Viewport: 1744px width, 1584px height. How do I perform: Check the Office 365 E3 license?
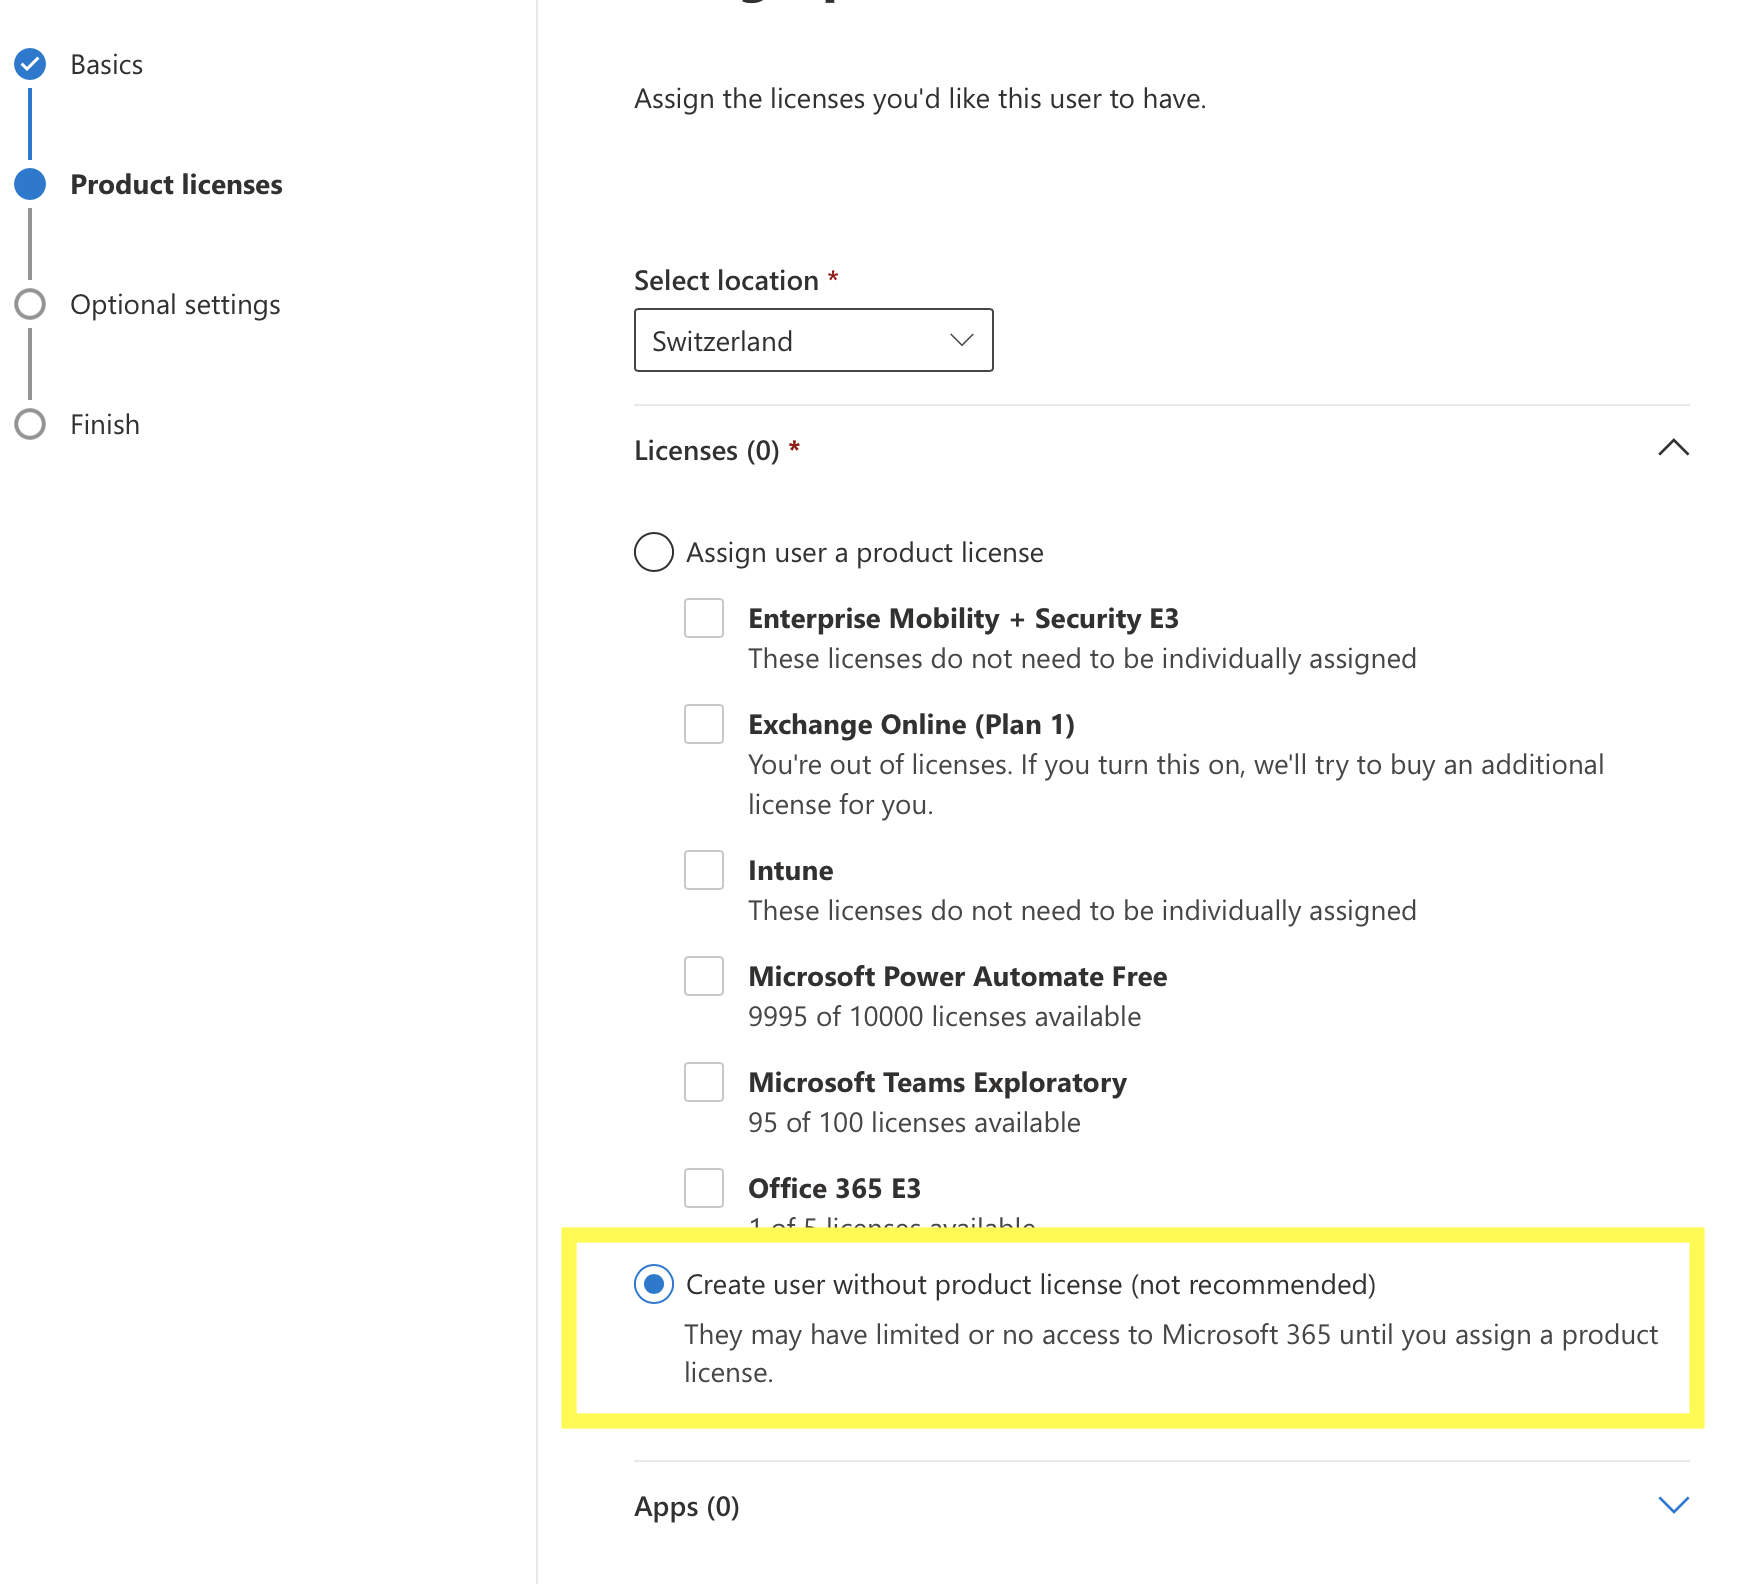[704, 1188]
